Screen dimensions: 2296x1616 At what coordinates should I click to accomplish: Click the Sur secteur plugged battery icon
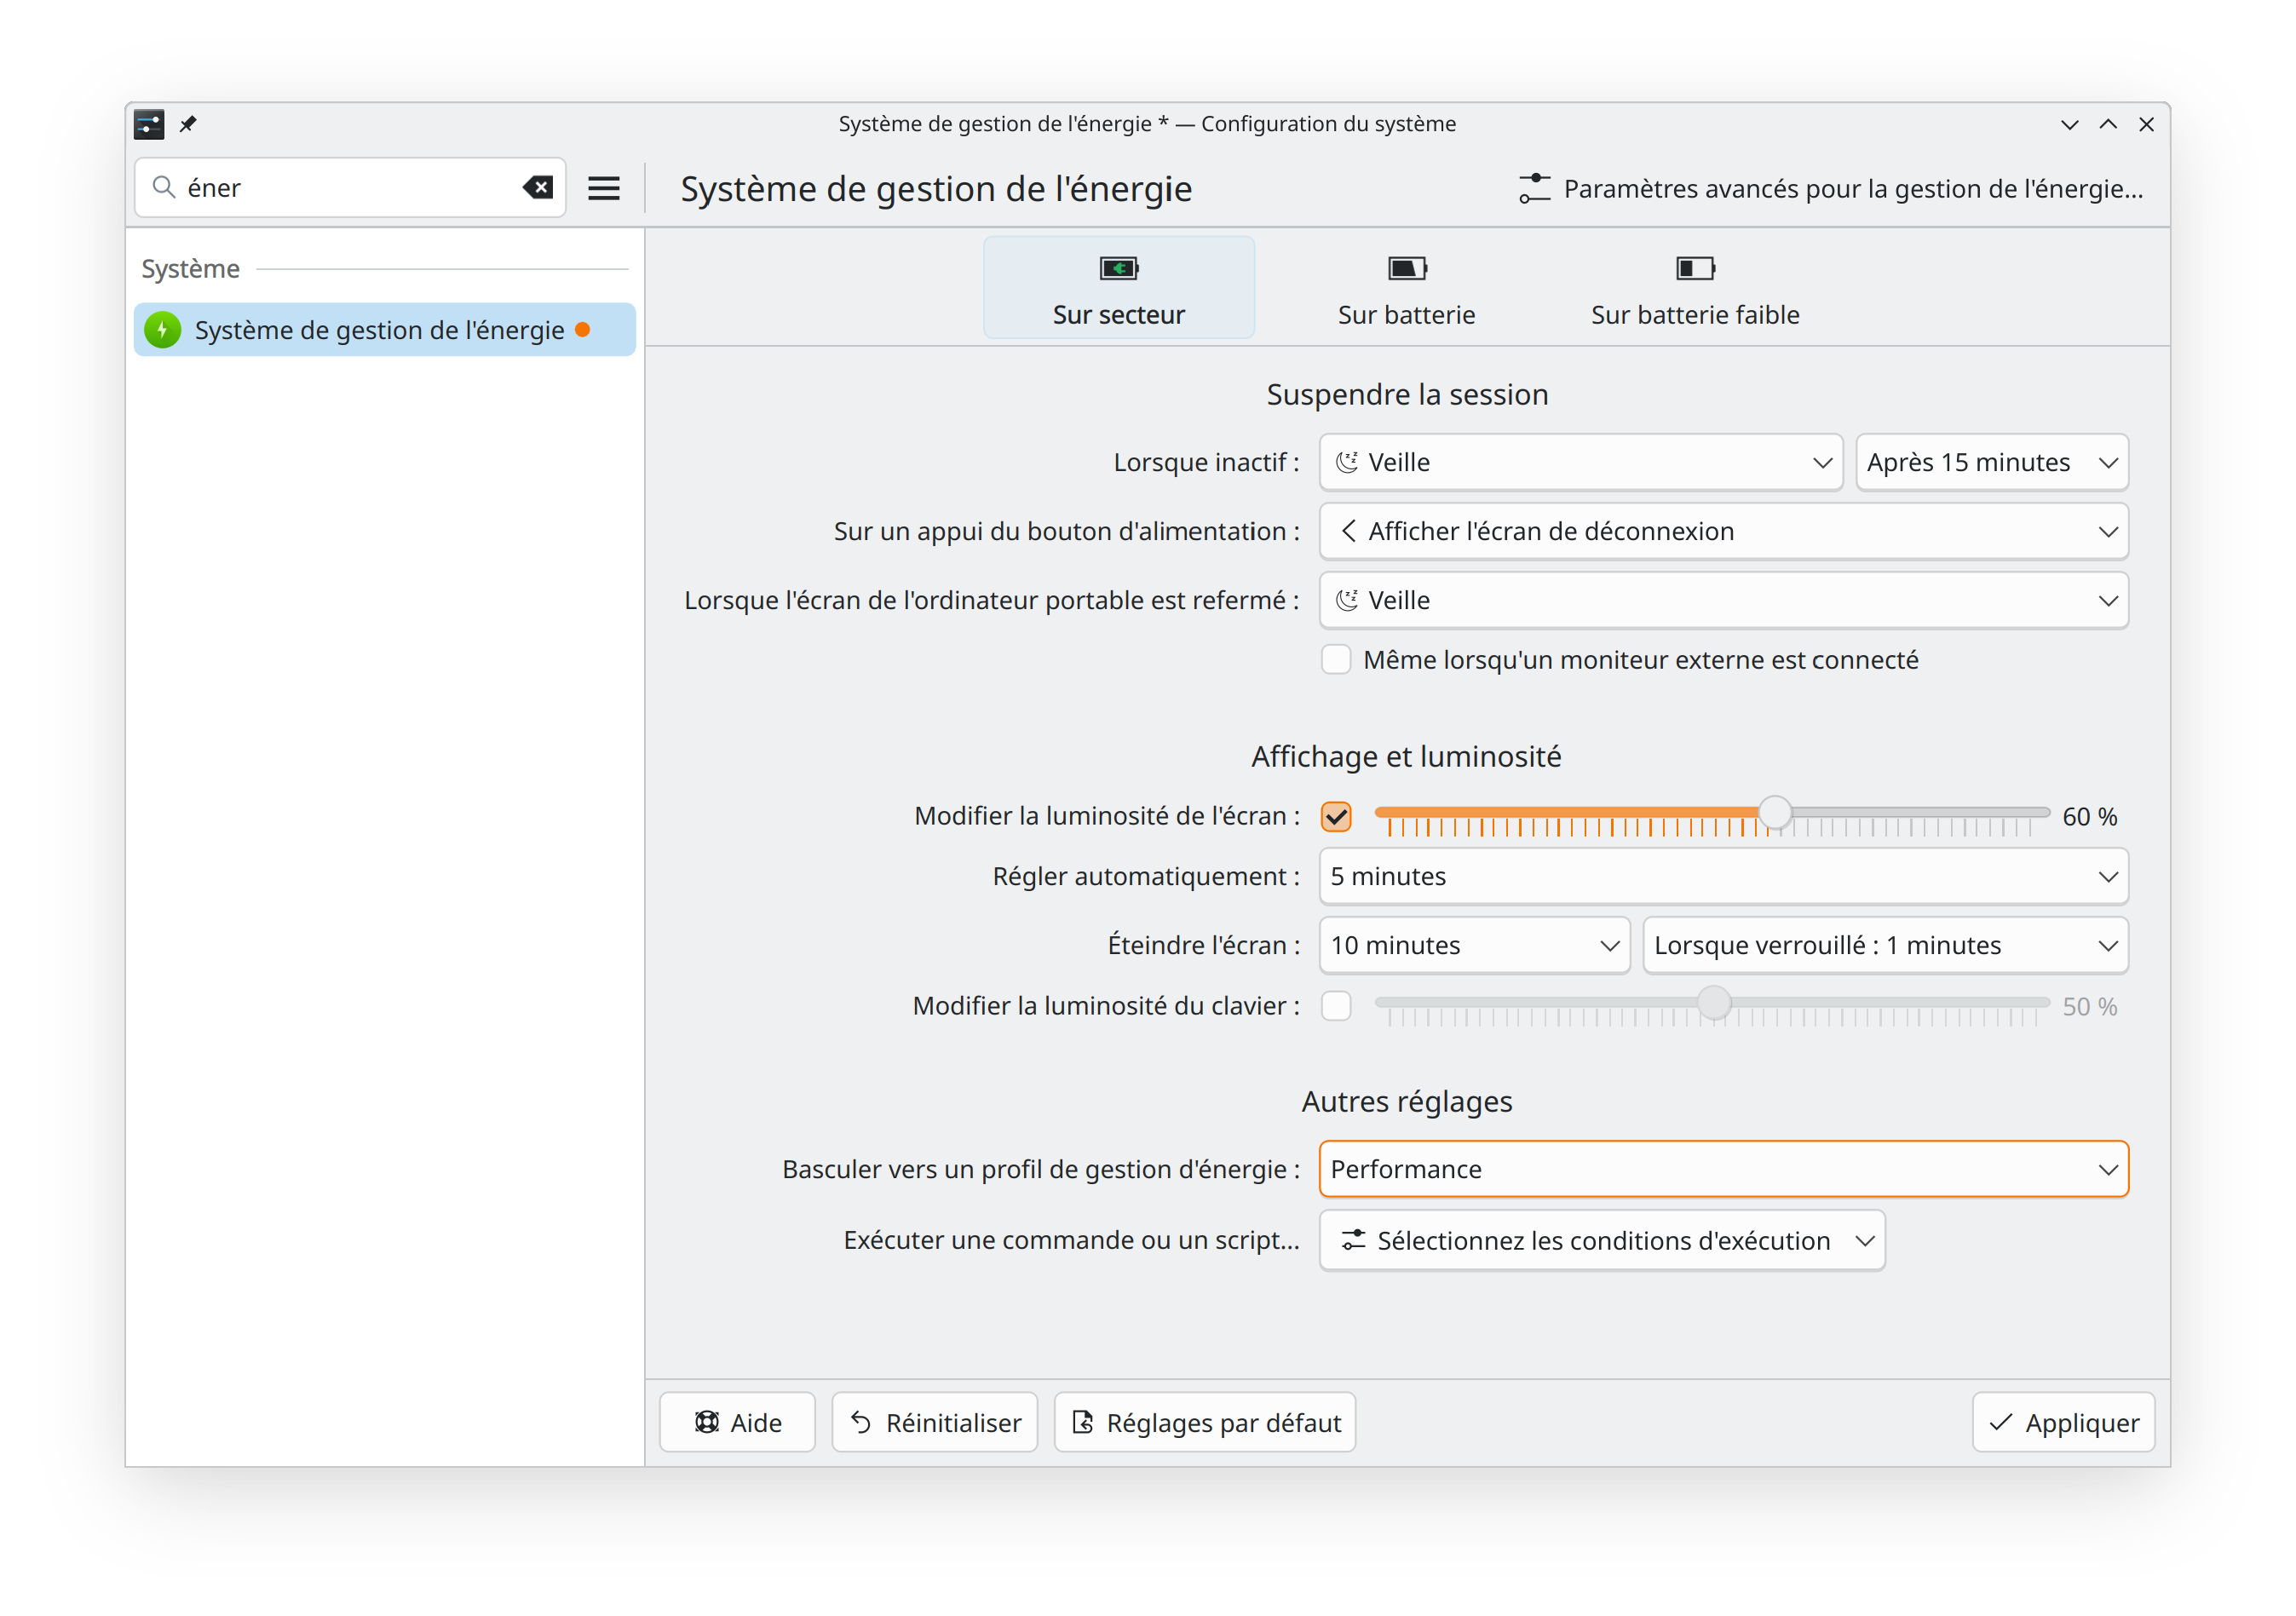1119,268
